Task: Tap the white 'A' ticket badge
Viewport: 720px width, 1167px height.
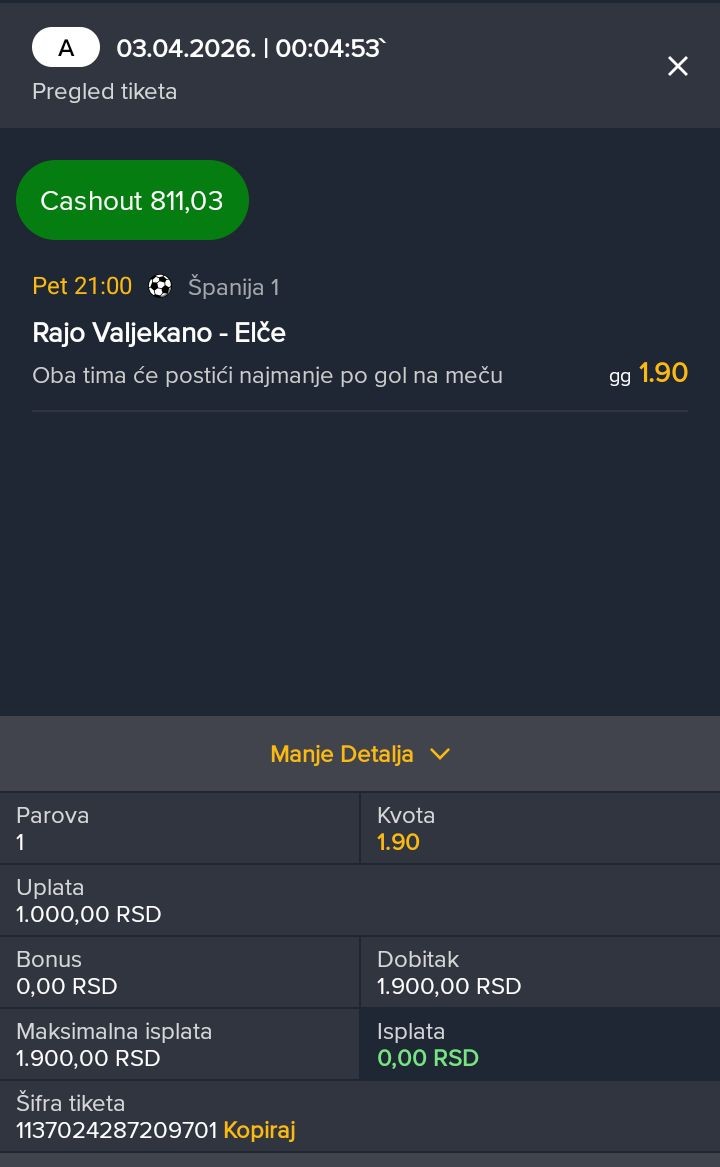Action: tap(66, 47)
